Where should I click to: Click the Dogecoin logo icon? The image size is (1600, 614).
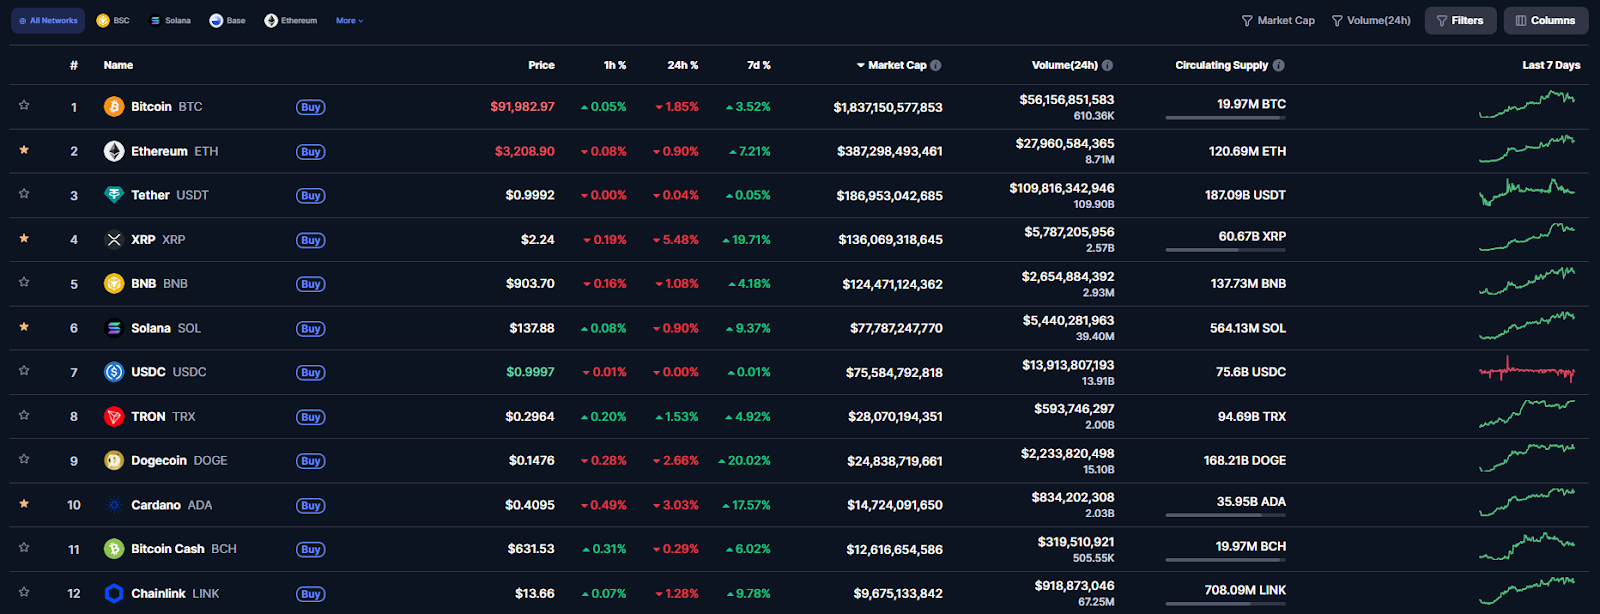[114, 461]
